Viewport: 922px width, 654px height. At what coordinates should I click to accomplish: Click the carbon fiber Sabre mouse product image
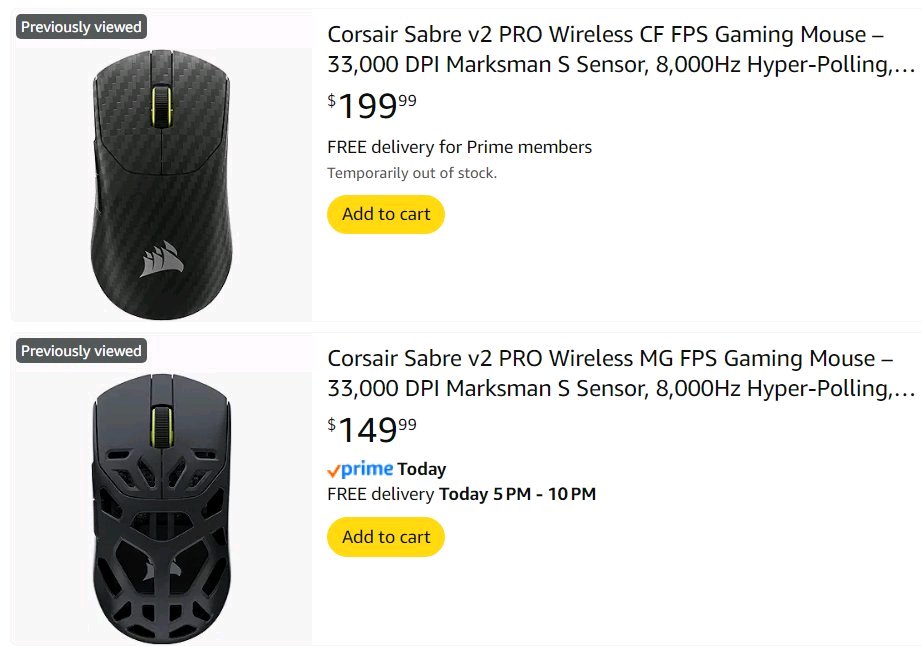point(161,180)
